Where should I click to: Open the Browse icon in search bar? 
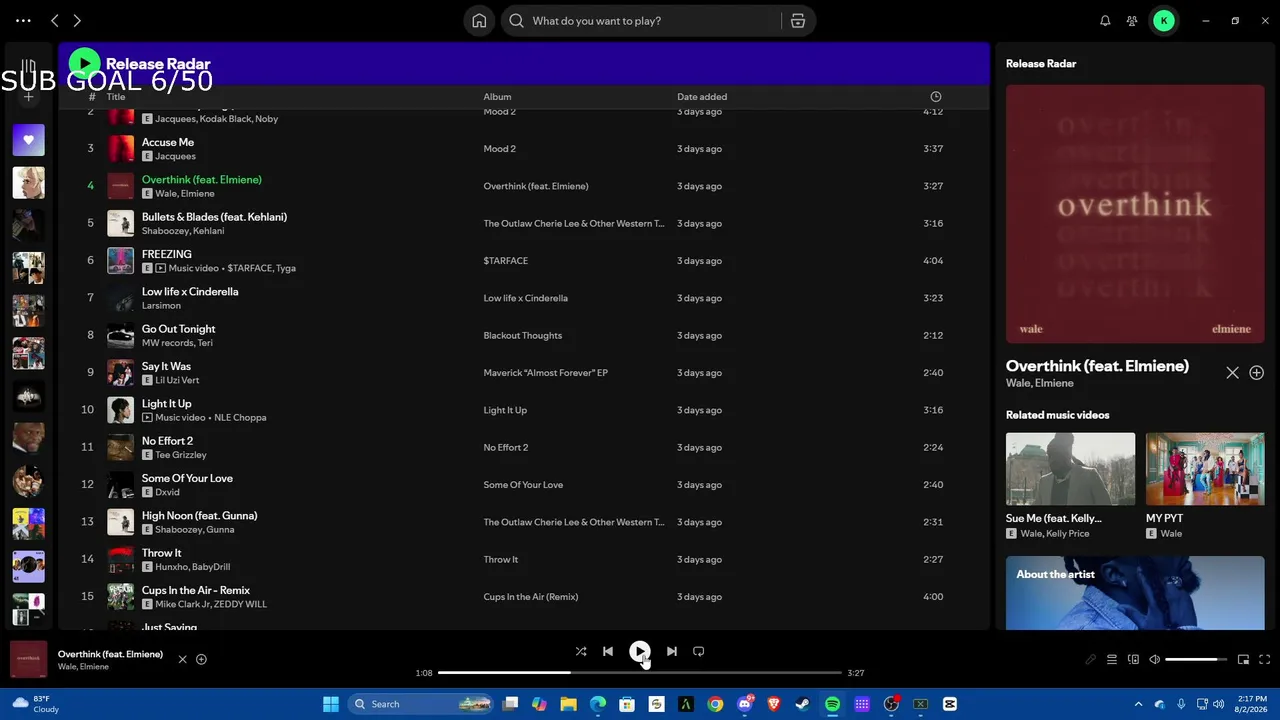[x=797, y=21]
